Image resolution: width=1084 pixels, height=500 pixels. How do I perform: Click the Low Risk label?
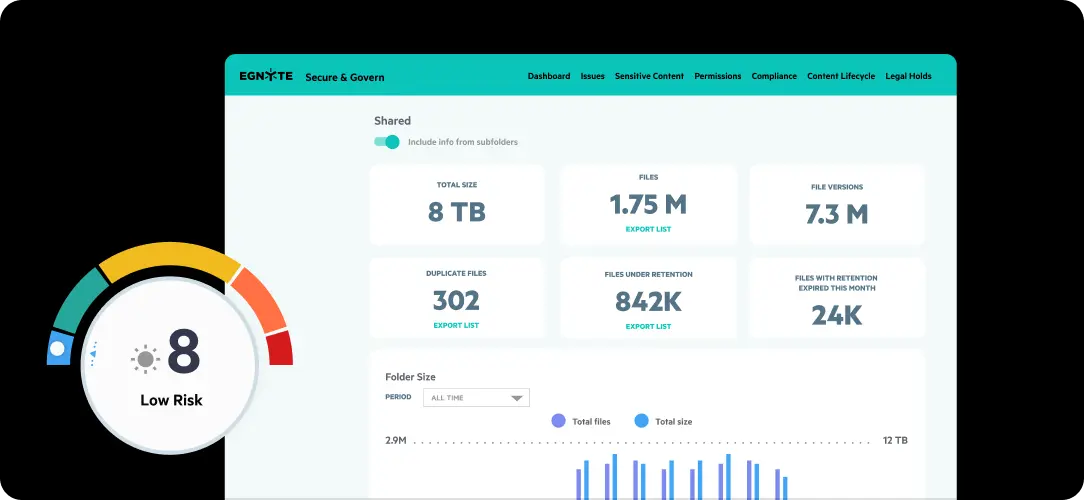pyautogui.click(x=171, y=400)
